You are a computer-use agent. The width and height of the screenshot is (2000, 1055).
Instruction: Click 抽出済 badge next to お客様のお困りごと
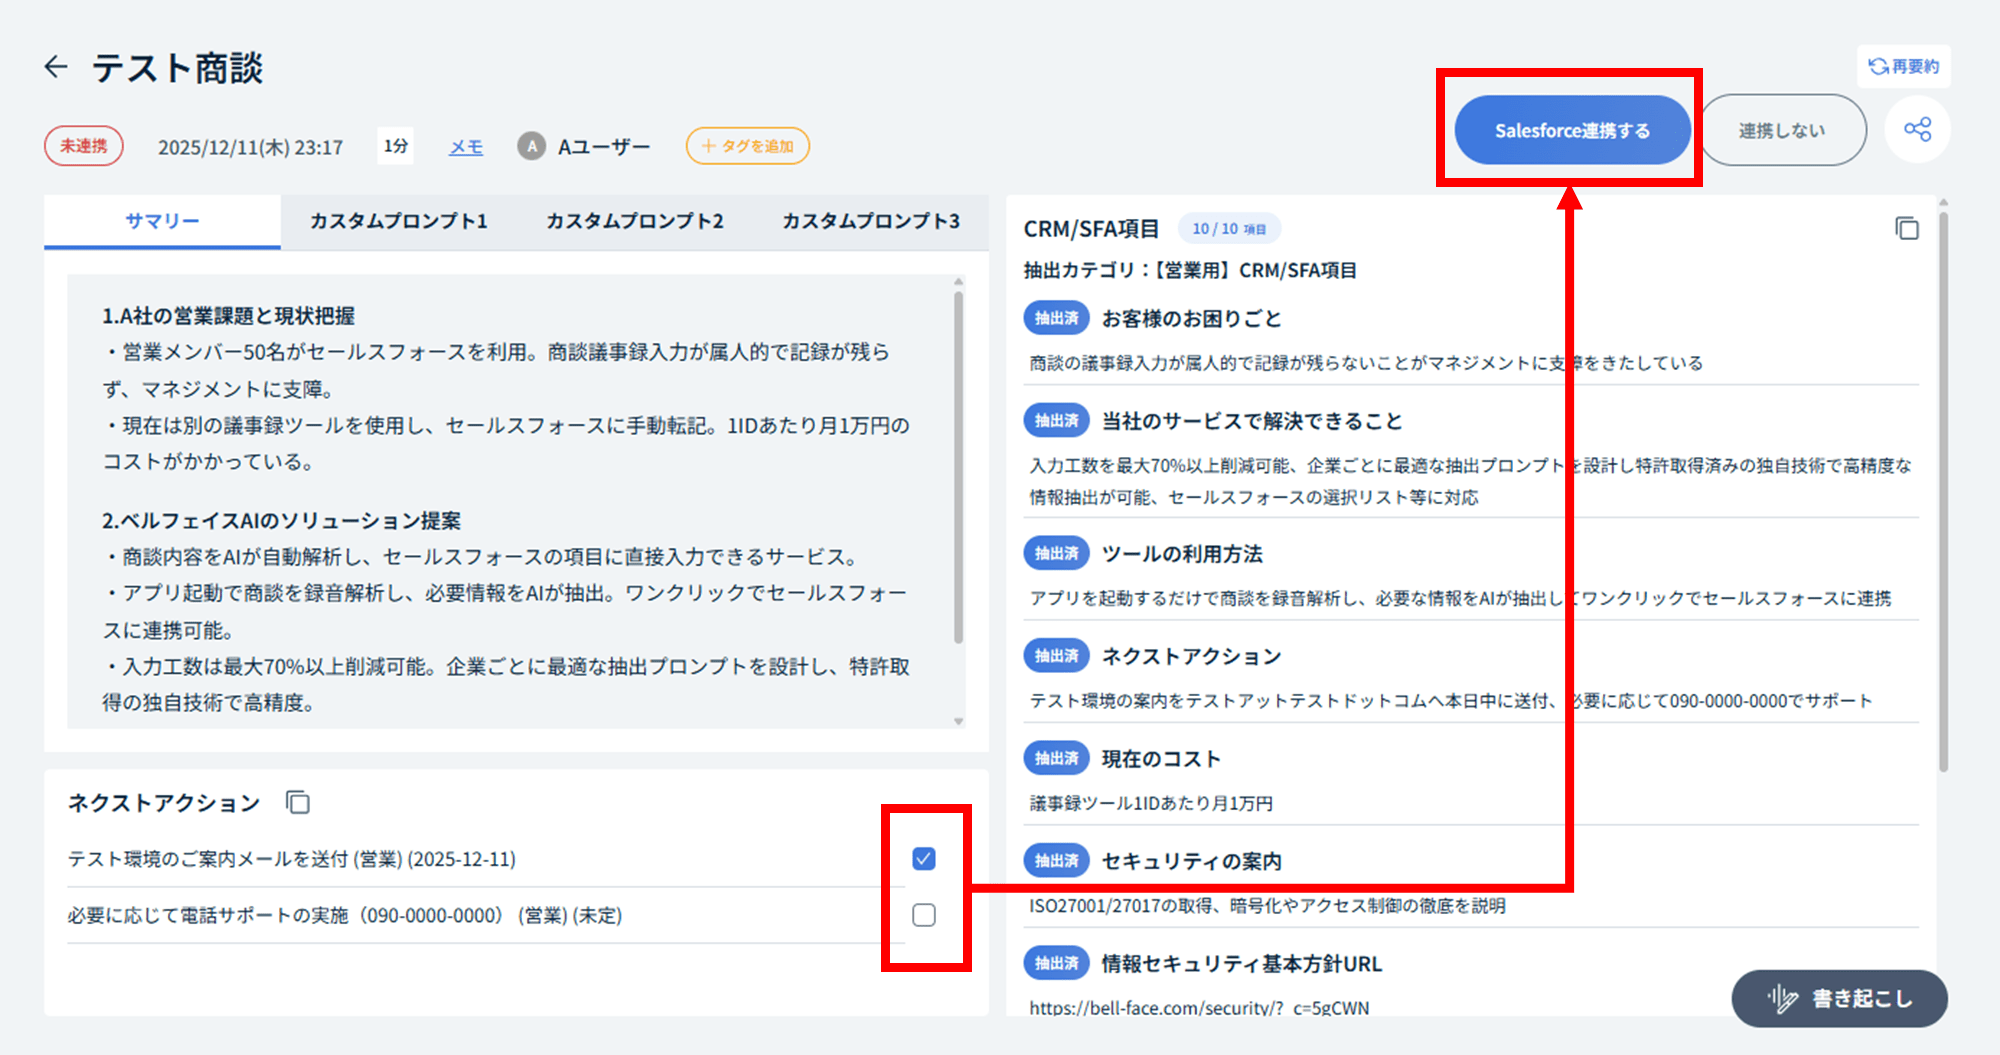[1056, 318]
